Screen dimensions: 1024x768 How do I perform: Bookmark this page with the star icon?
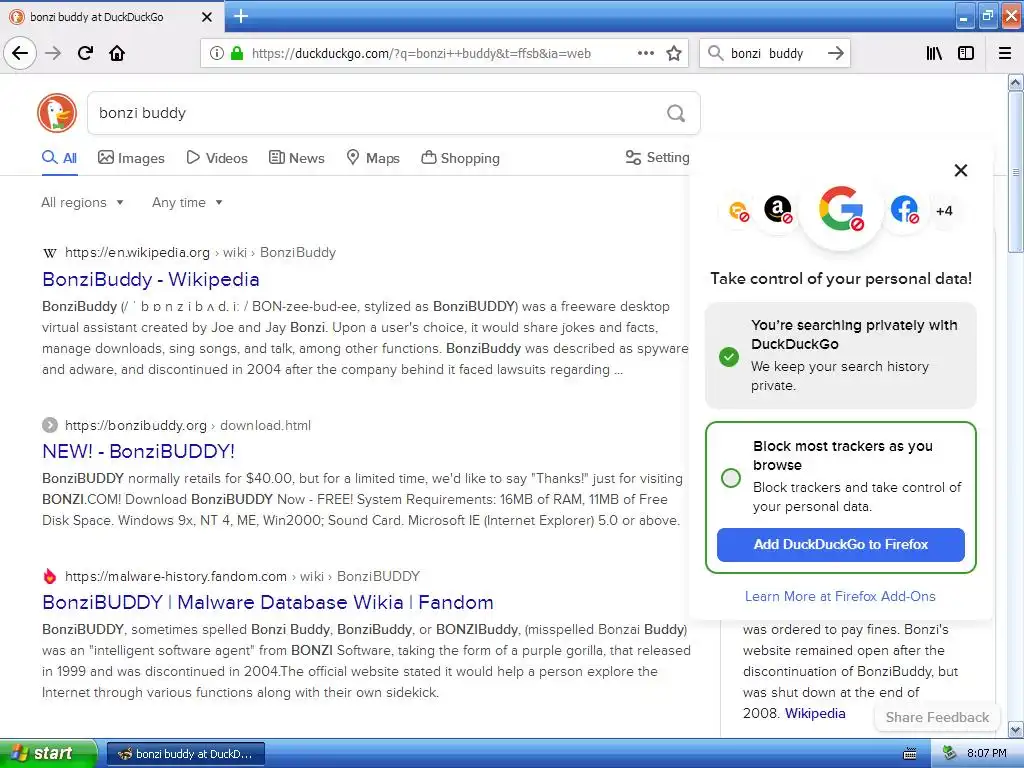point(674,53)
